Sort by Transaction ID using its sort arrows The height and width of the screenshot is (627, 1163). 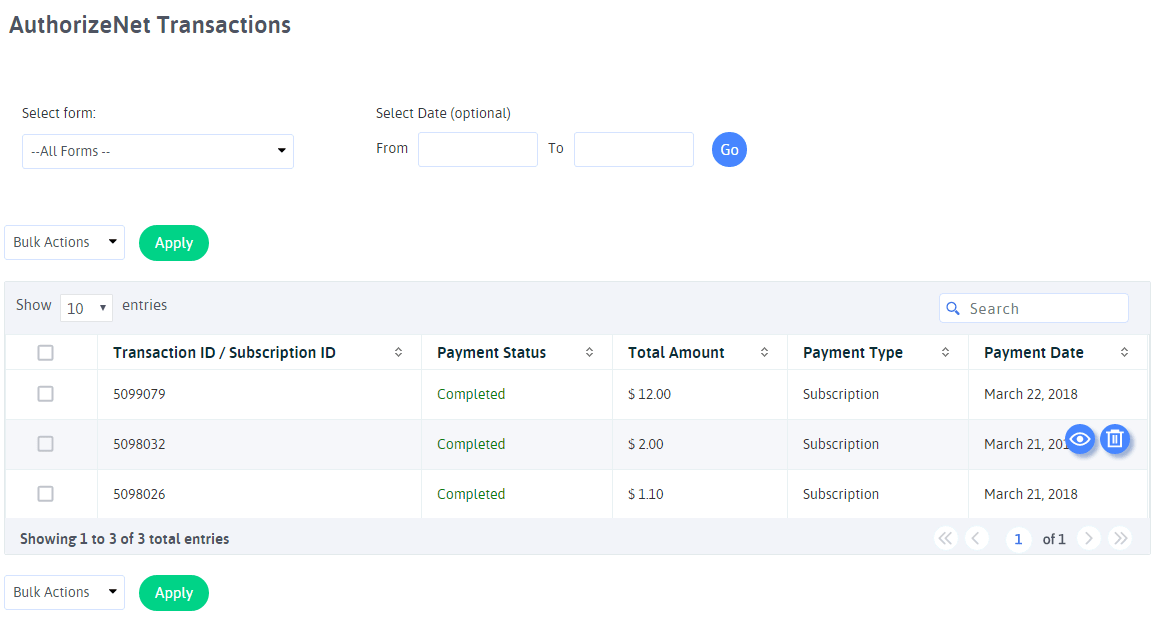pos(398,352)
